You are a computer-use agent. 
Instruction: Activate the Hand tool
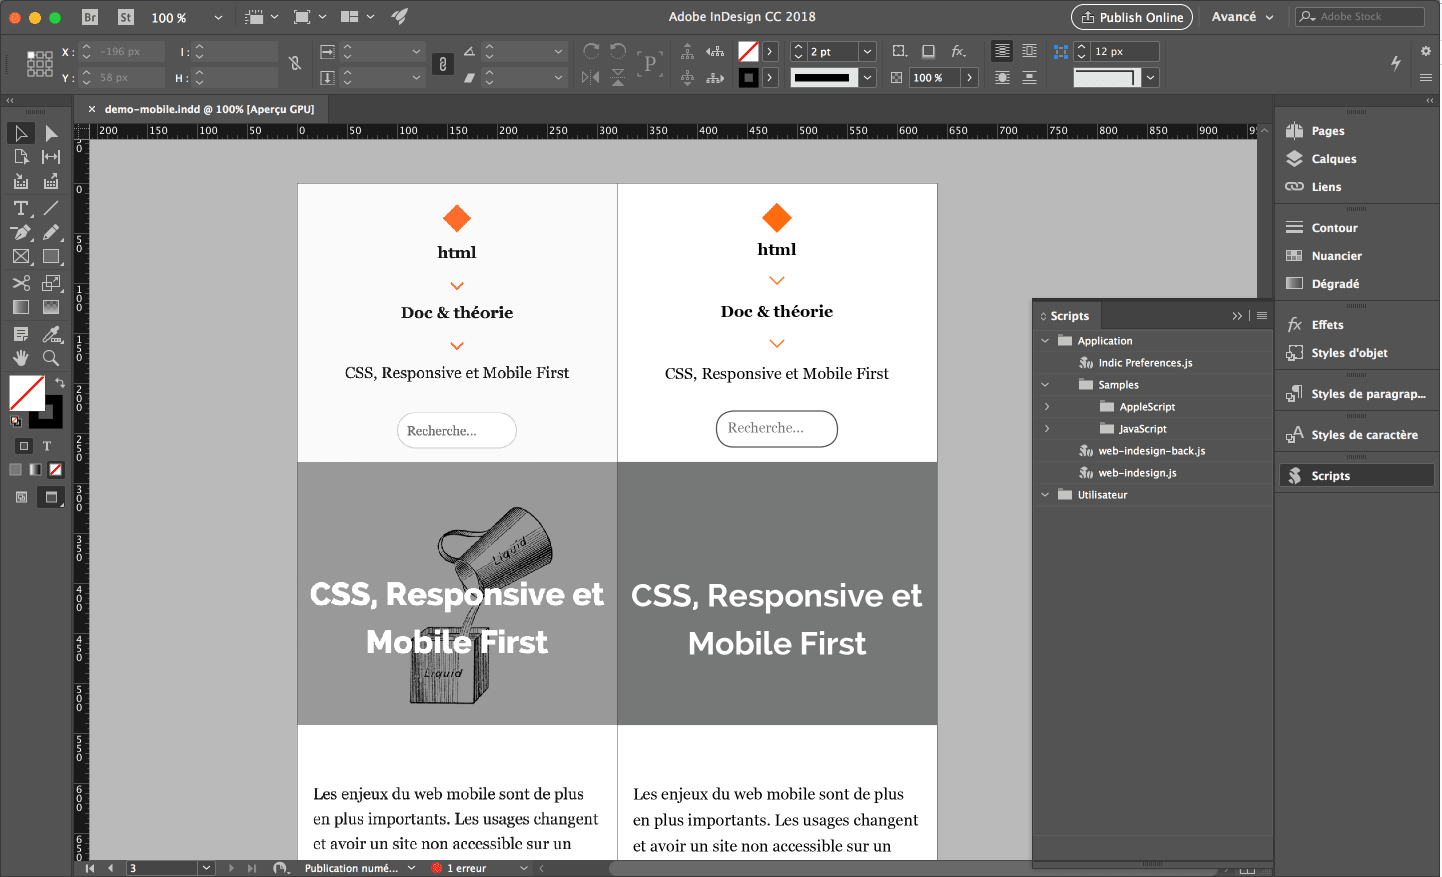tap(20, 358)
